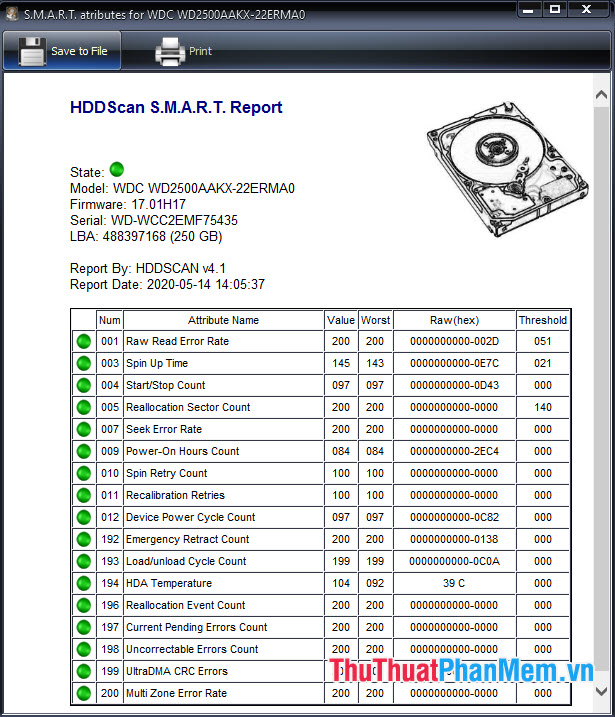The height and width of the screenshot is (717, 615).
Task: Click the 39 C temperature value
Action: pos(454,583)
